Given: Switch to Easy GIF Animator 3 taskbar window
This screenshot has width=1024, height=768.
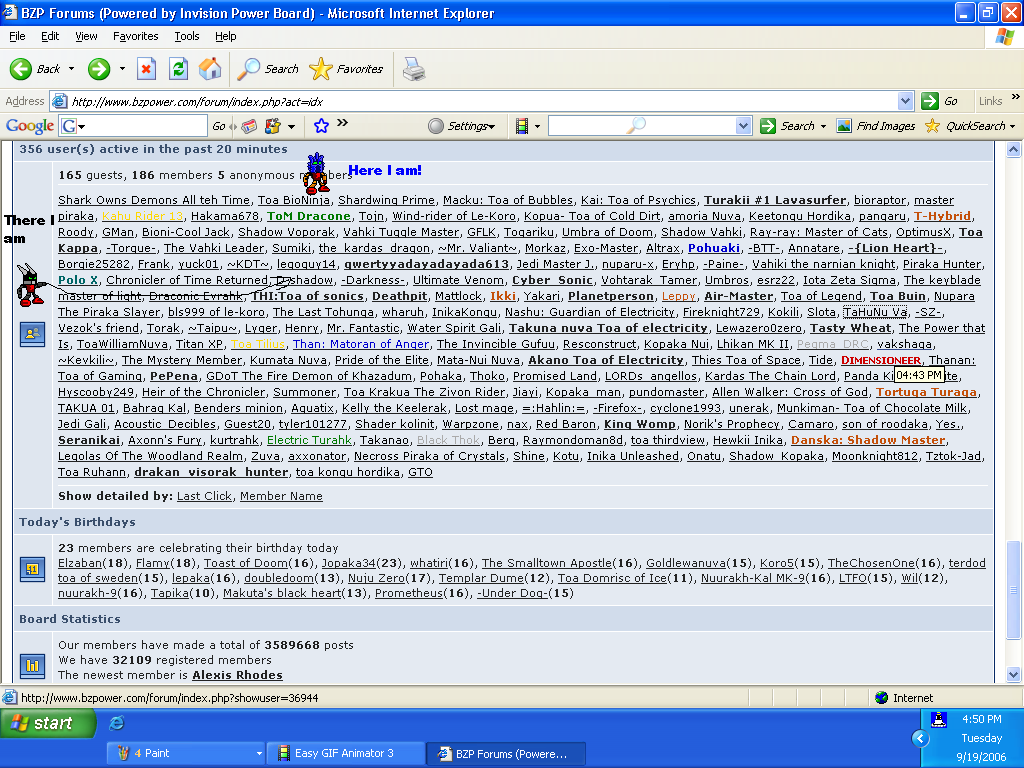Looking at the screenshot, I should pyautogui.click(x=346, y=753).
